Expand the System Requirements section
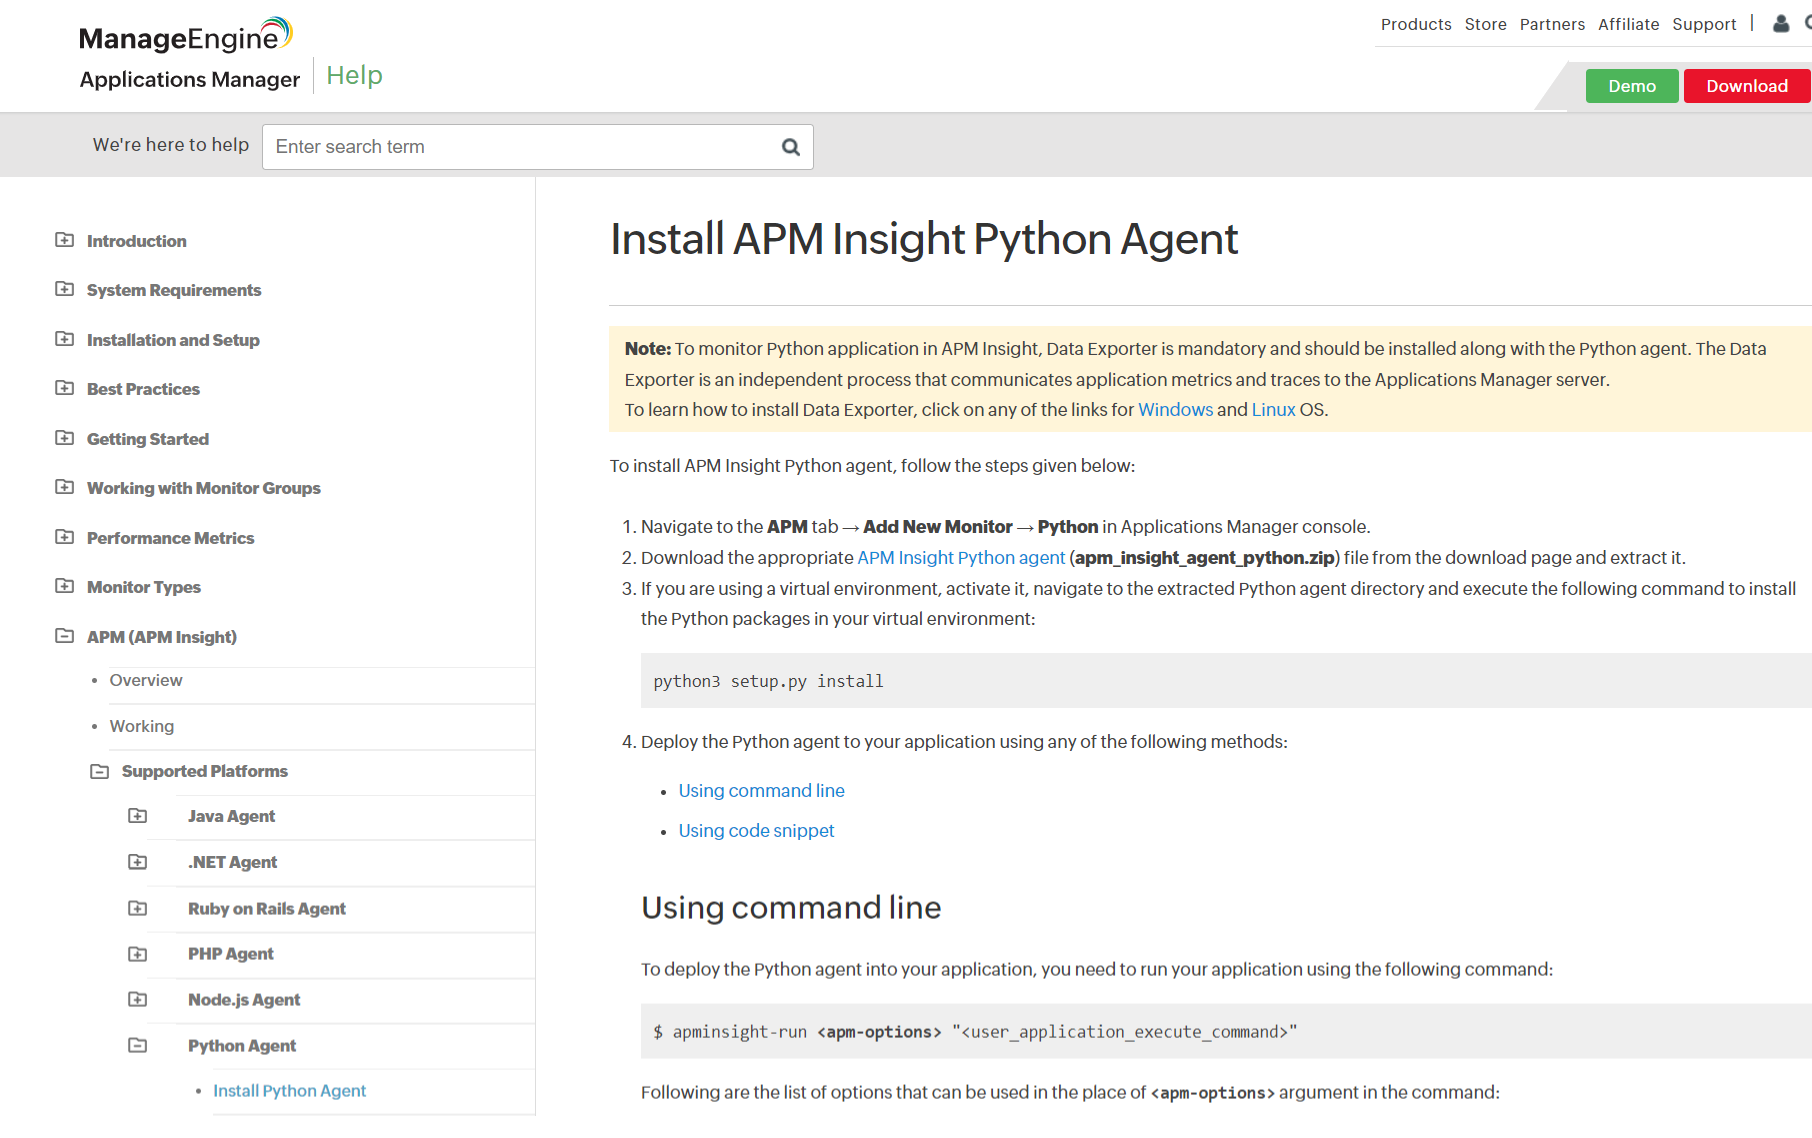The image size is (1812, 1138). [65, 289]
